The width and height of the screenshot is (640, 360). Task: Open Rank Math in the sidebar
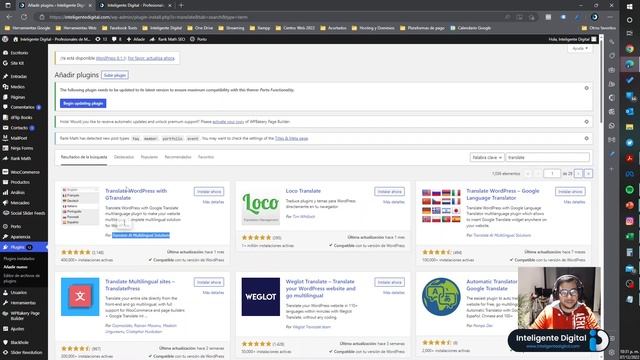click(20, 158)
